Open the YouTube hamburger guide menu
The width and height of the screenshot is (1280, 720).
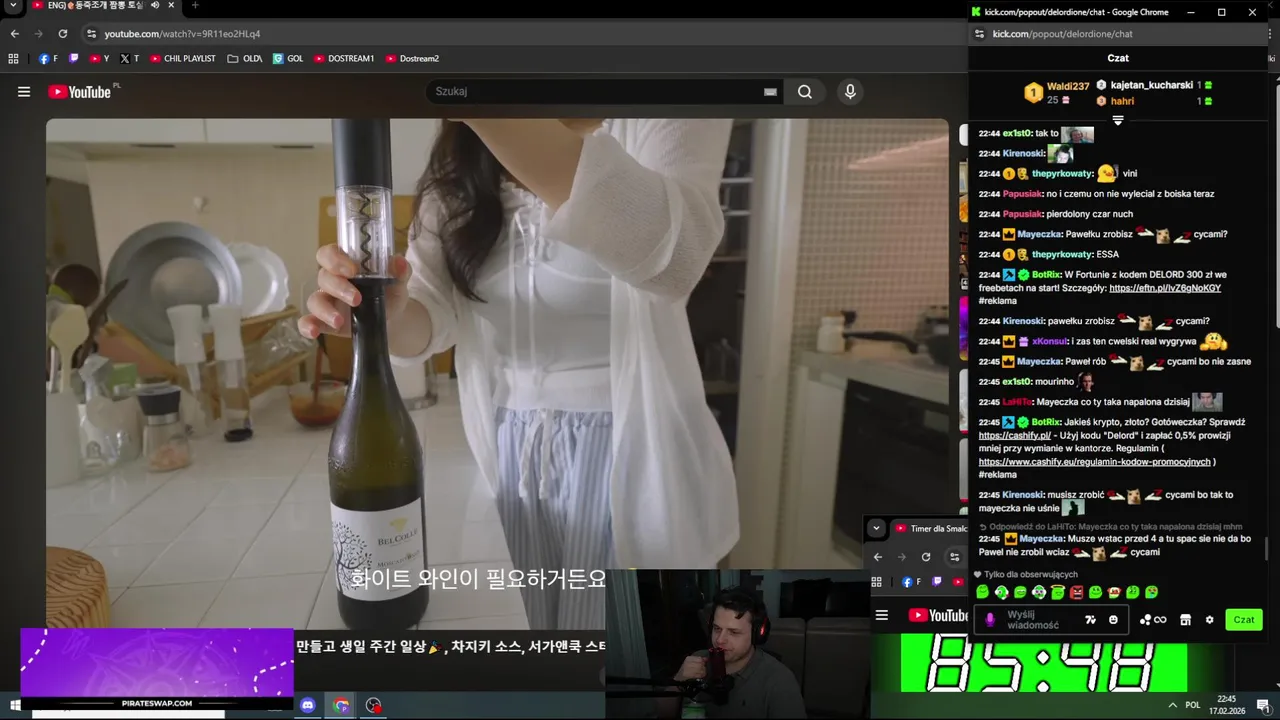pyautogui.click(x=24, y=92)
